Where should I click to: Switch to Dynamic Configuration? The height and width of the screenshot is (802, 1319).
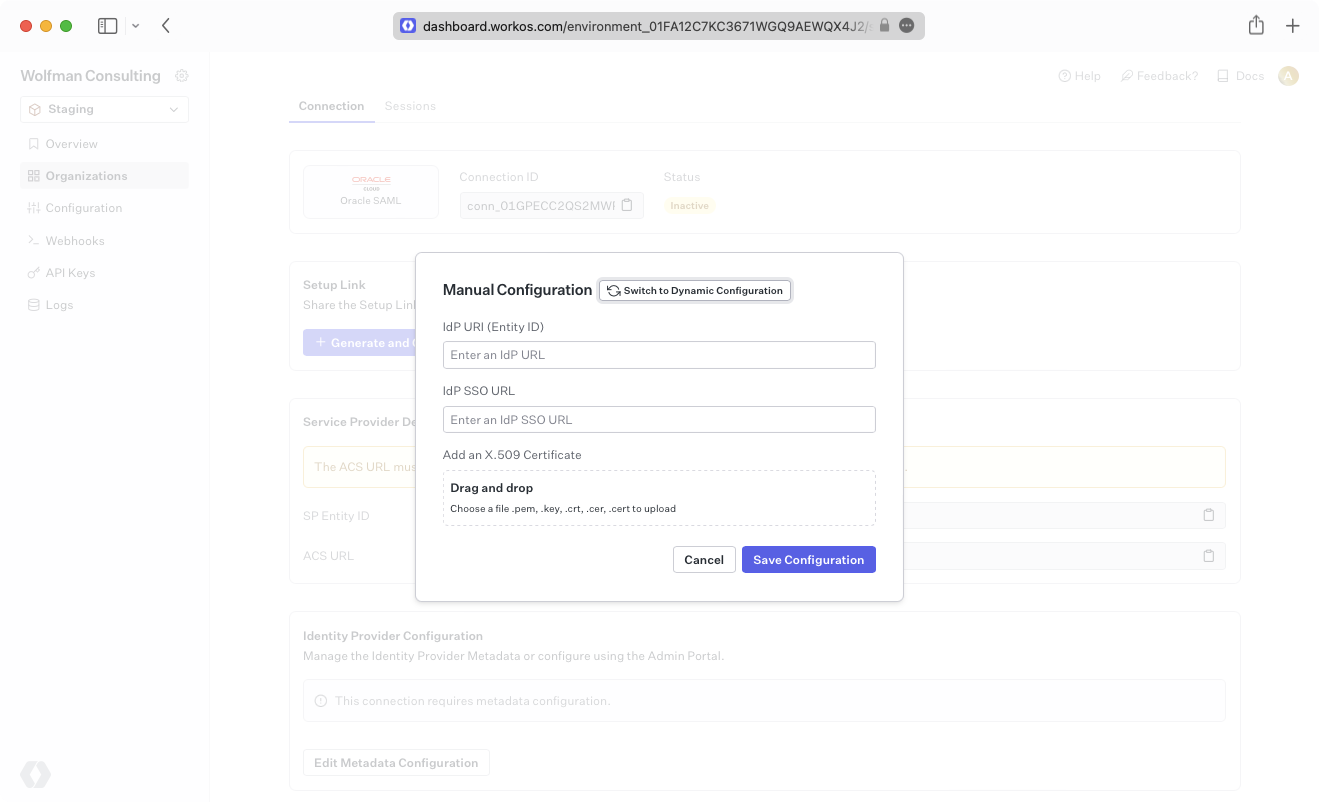click(x=695, y=290)
